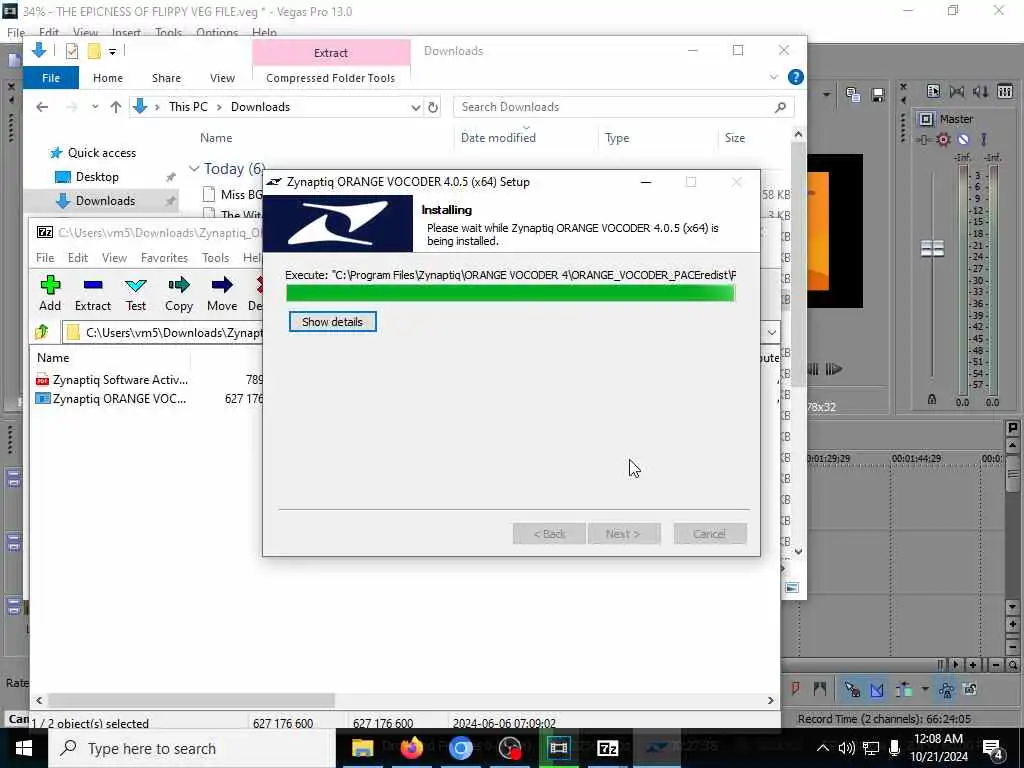Collapse the Today (6) group
Viewport: 1024px width, 768px height.
click(x=194, y=168)
